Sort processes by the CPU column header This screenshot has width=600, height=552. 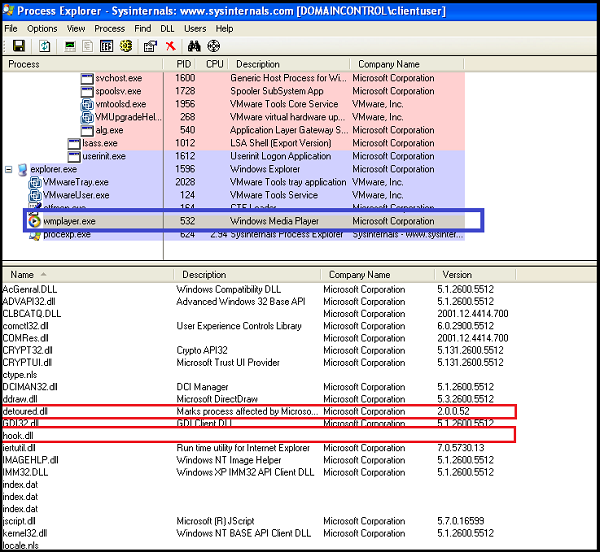(x=212, y=64)
